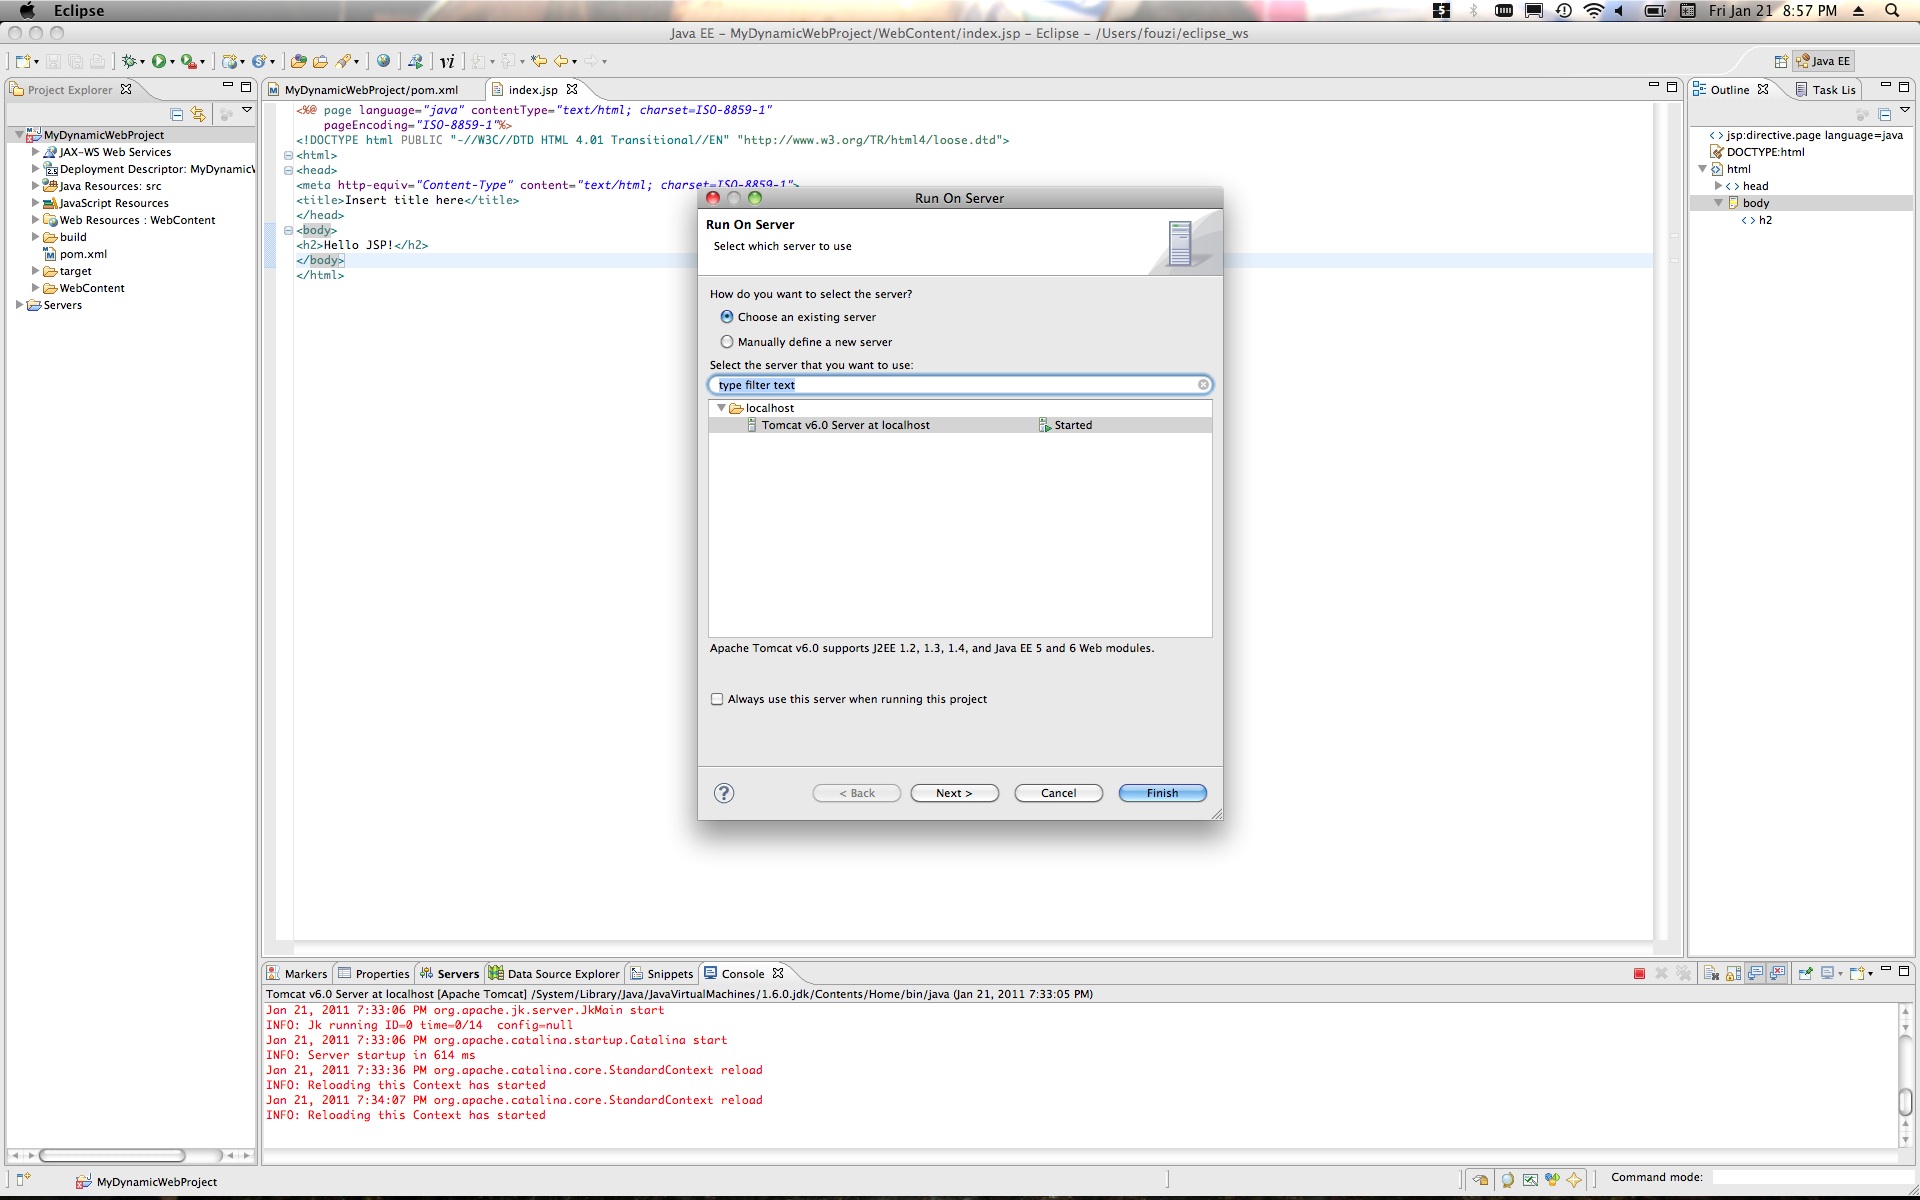This screenshot has width=1920, height=1200.
Task: Toggle Show Console on Standard Error change
Action: pyautogui.click(x=1777, y=973)
